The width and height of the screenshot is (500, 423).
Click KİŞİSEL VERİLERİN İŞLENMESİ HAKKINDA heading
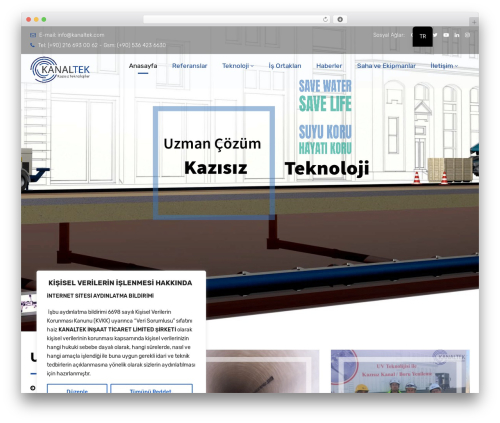120,283
